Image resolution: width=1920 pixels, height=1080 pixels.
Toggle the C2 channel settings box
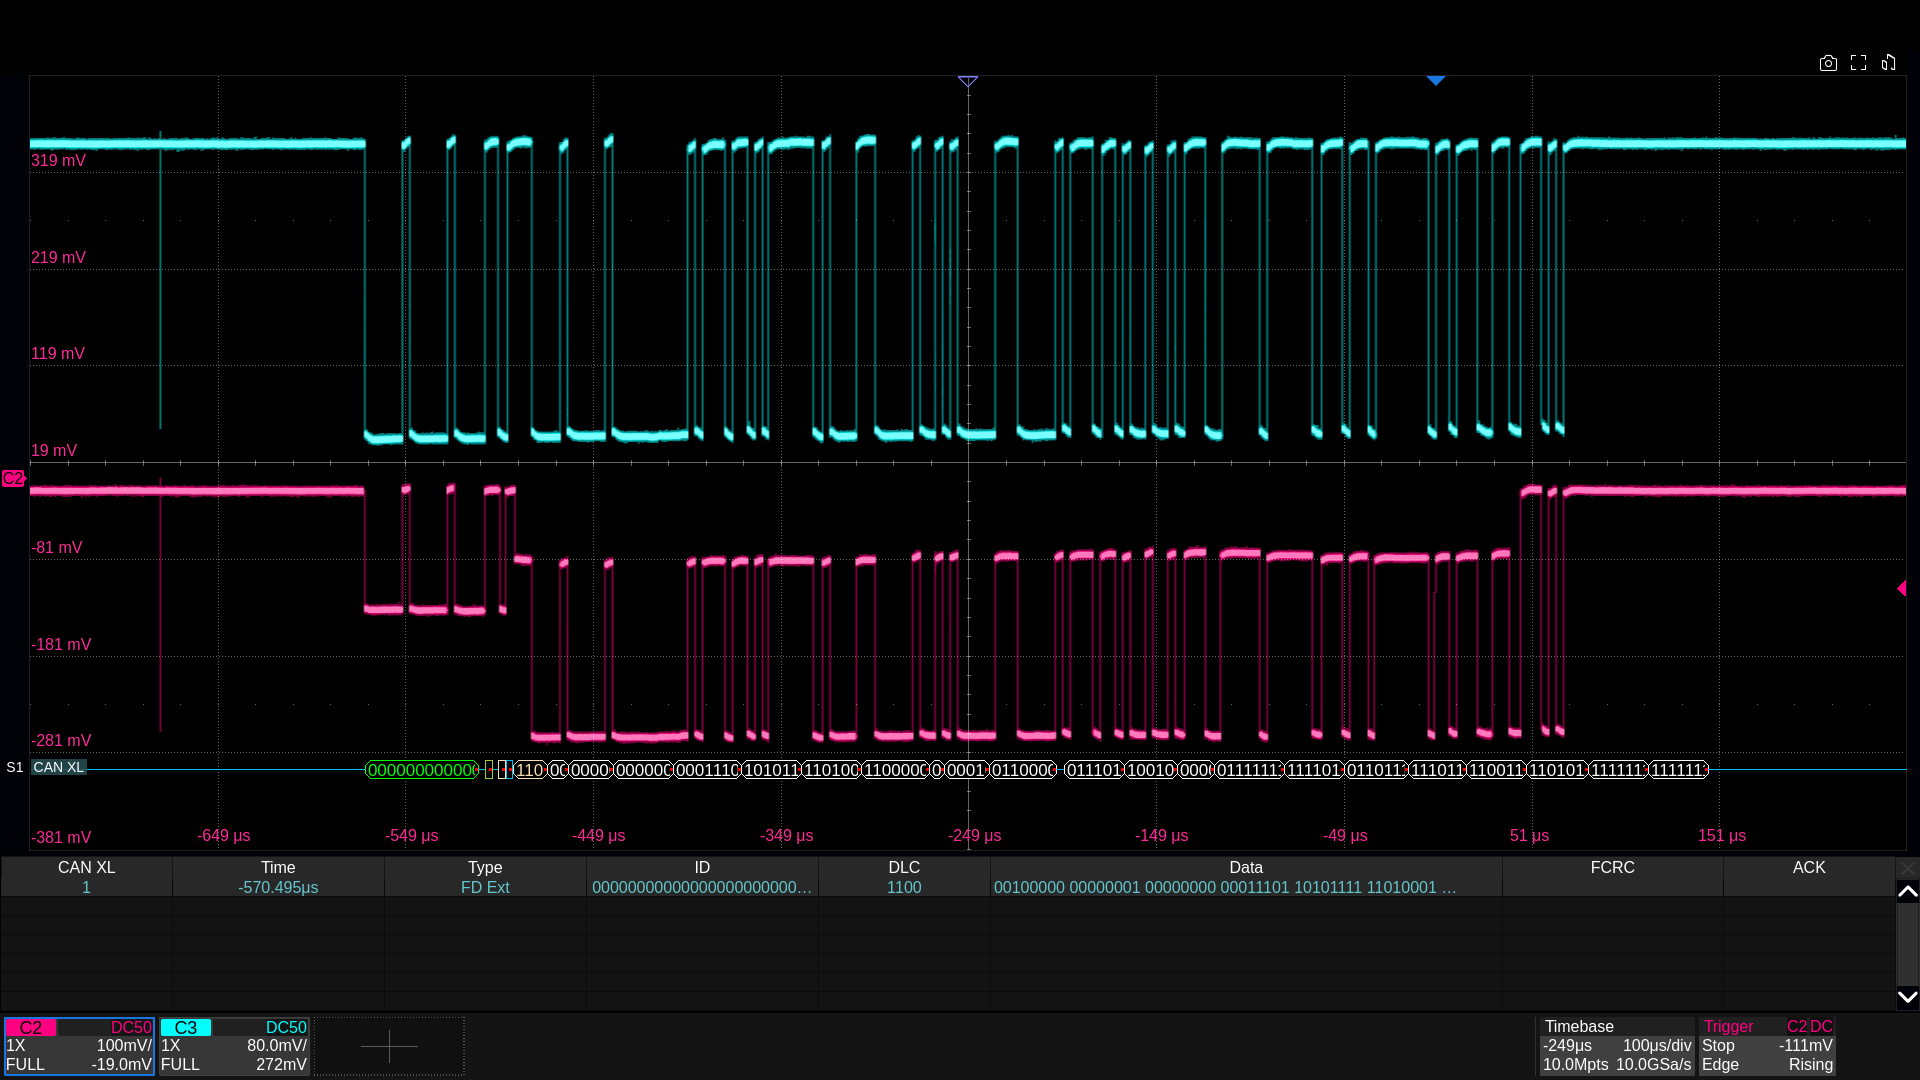click(x=79, y=1046)
